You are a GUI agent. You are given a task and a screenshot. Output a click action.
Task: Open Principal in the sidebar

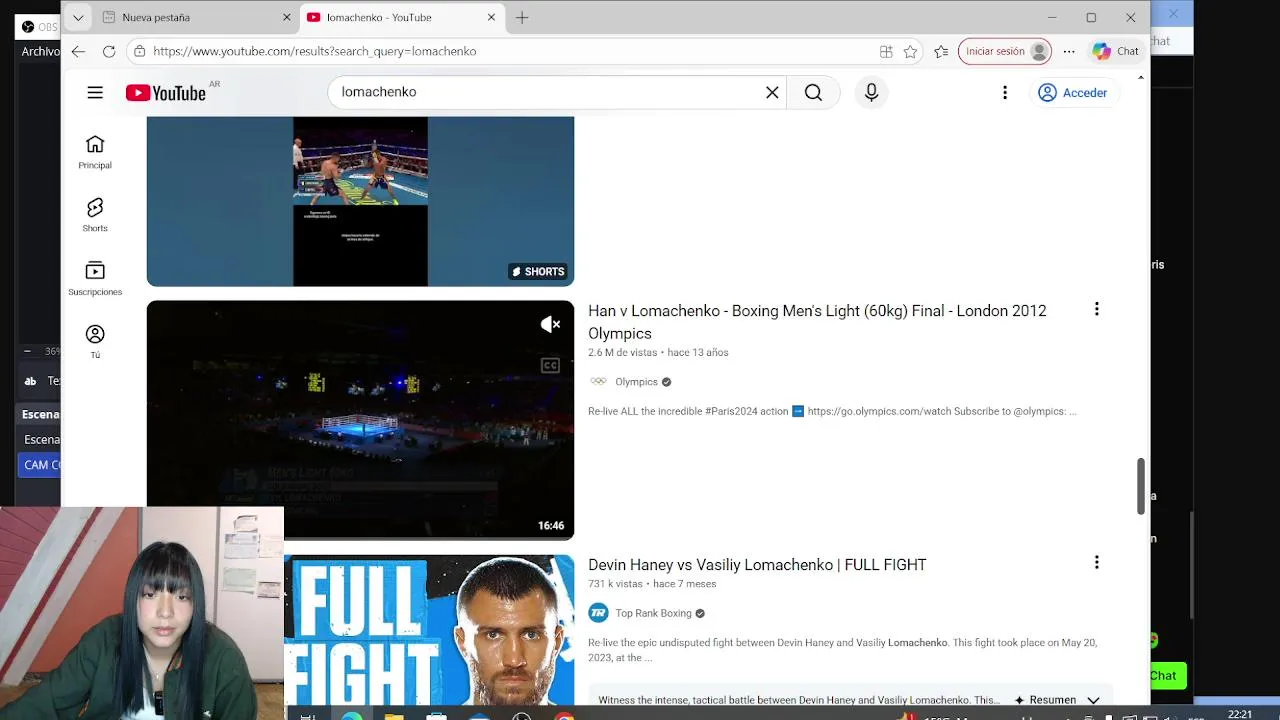point(95,152)
